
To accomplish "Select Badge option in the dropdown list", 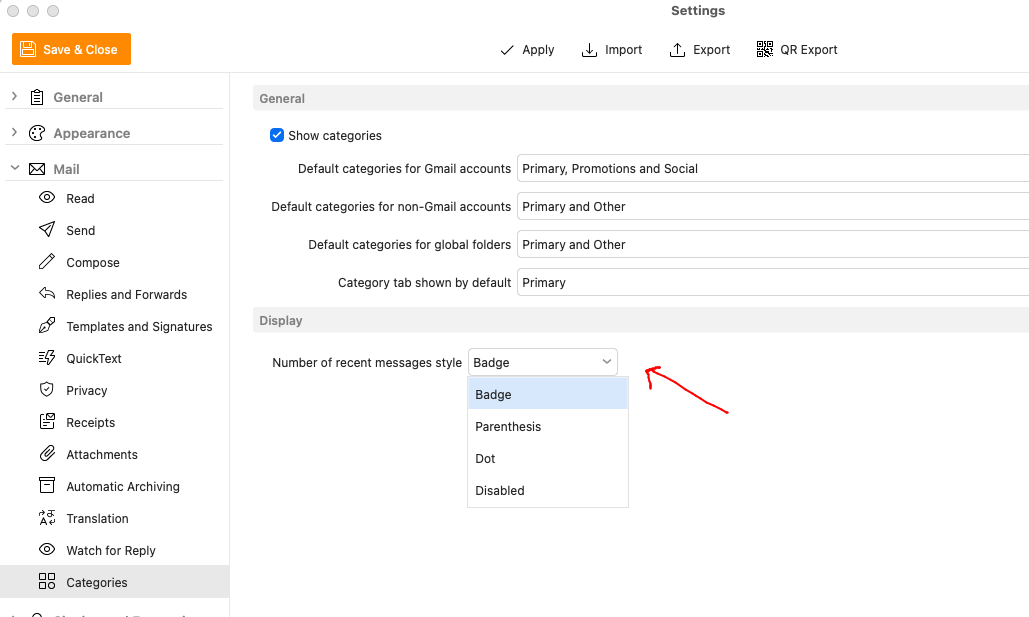I will point(548,394).
